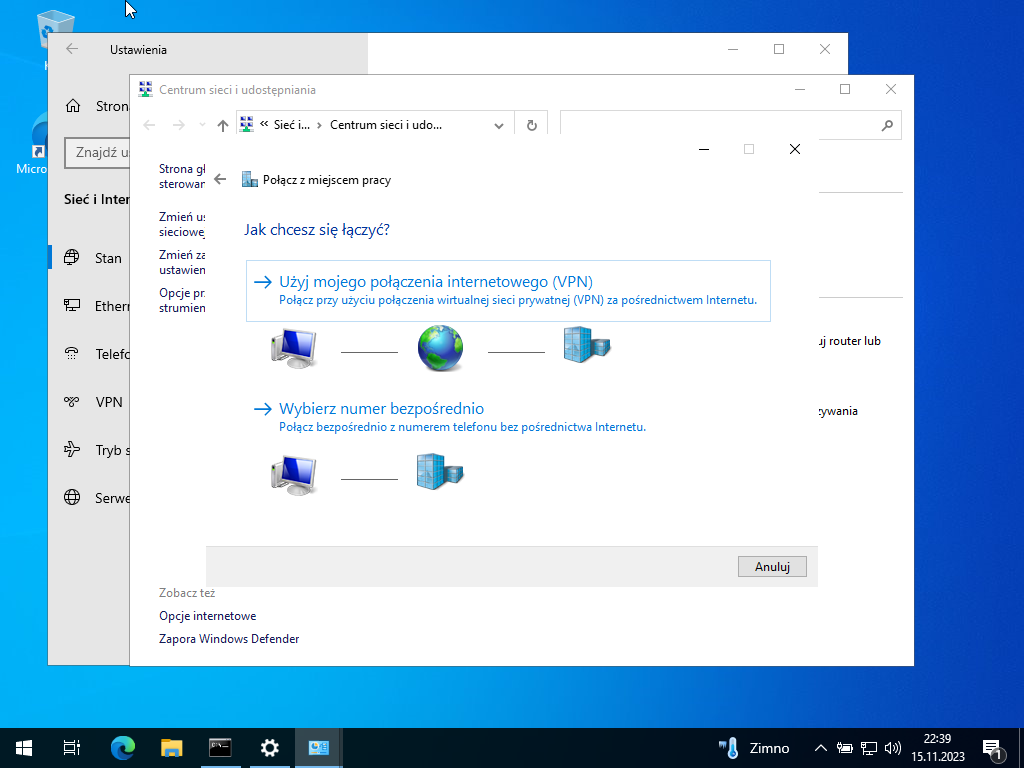Switch to the Settings gear taskbar app

click(x=269, y=748)
